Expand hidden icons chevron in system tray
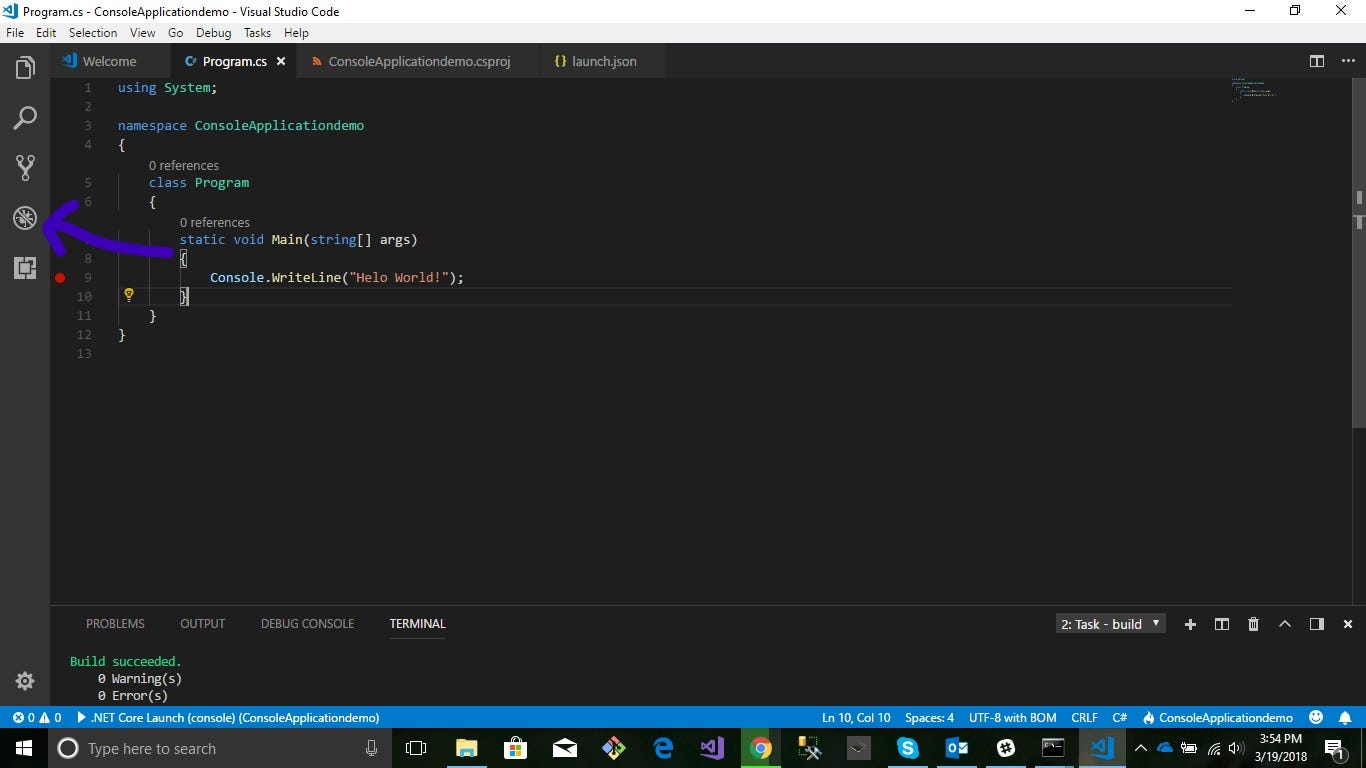Image resolution: width=1366 pixels, height=768 pixels. click(x=1140, y=748)
